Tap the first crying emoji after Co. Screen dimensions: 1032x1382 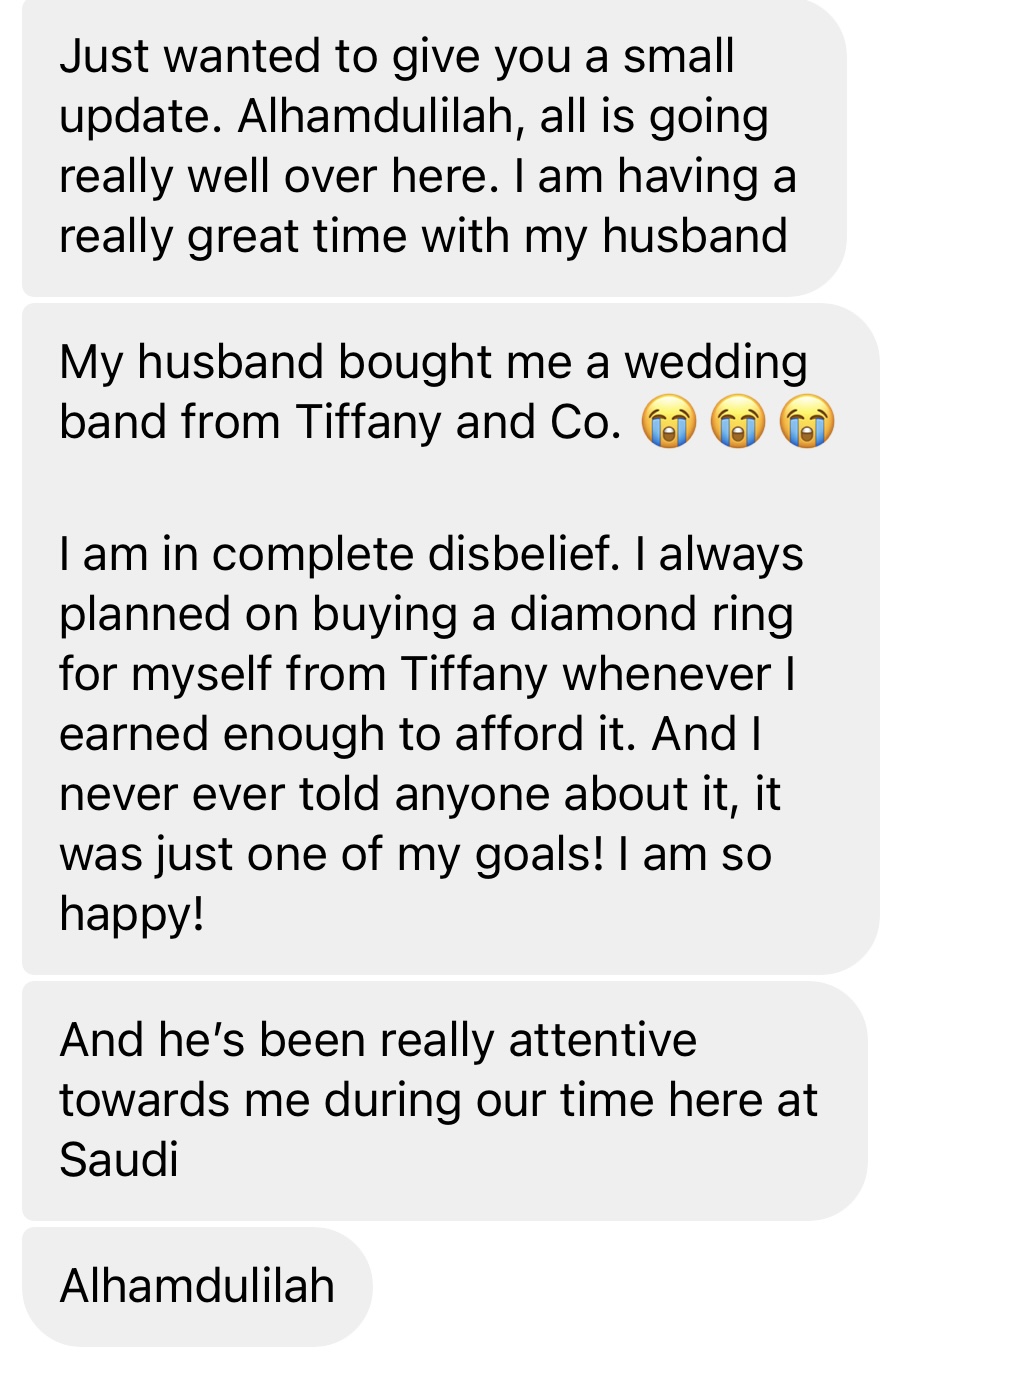click(x=669, y=421)
